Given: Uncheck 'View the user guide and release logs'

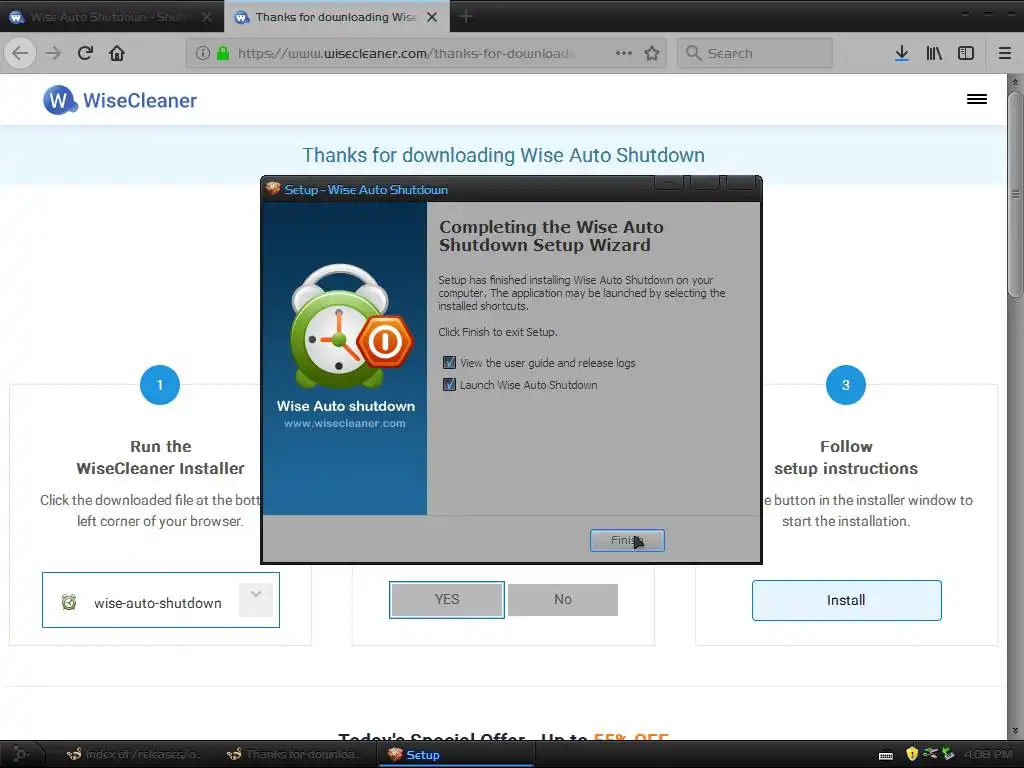Looking at the screenshot, I should 449,362.
